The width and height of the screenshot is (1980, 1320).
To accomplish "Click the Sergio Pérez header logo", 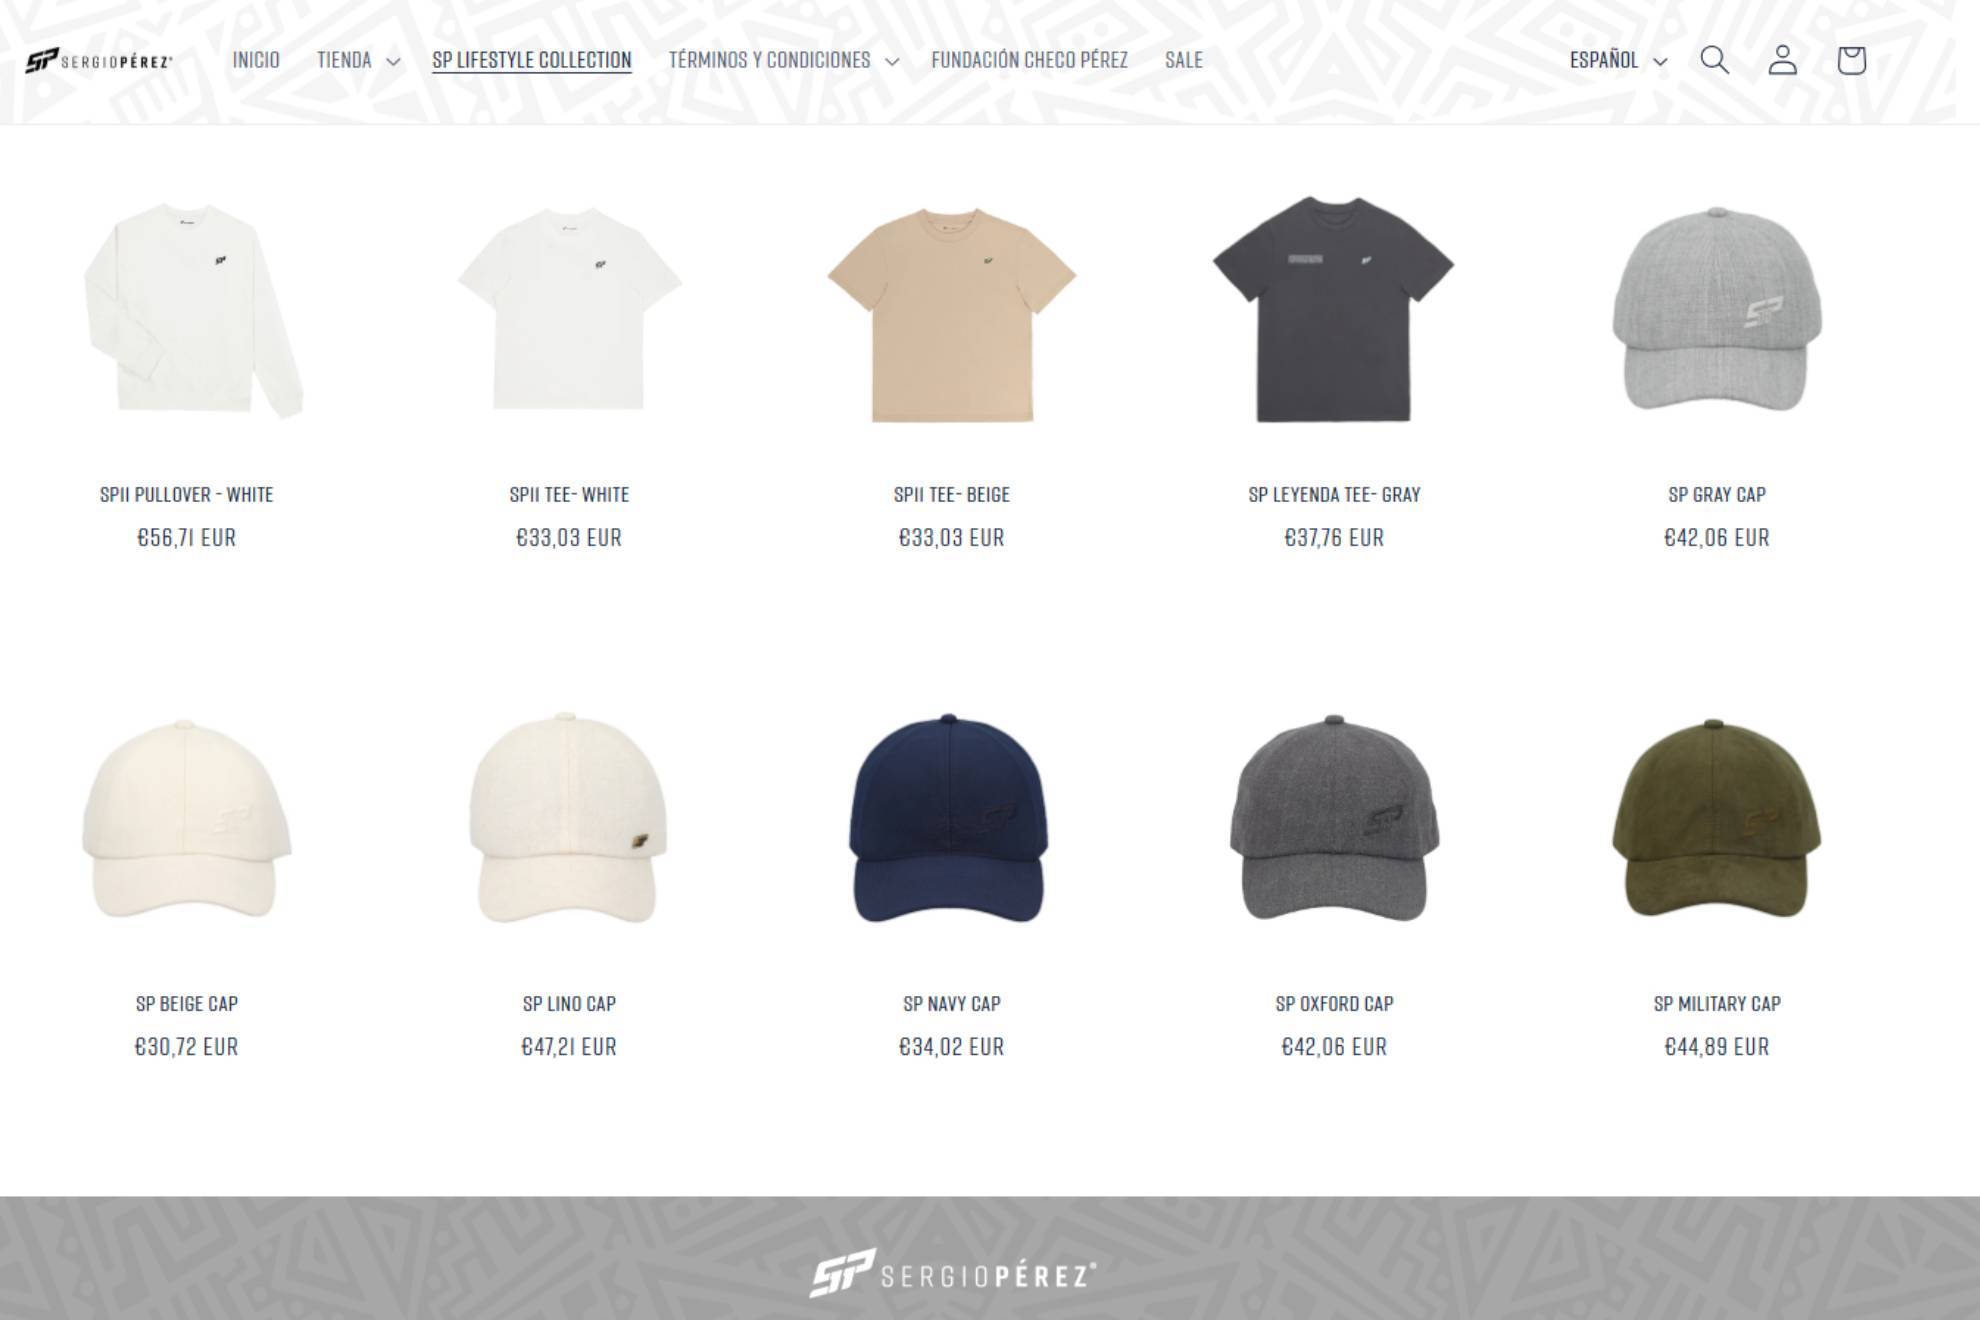I will click(99, 61).
